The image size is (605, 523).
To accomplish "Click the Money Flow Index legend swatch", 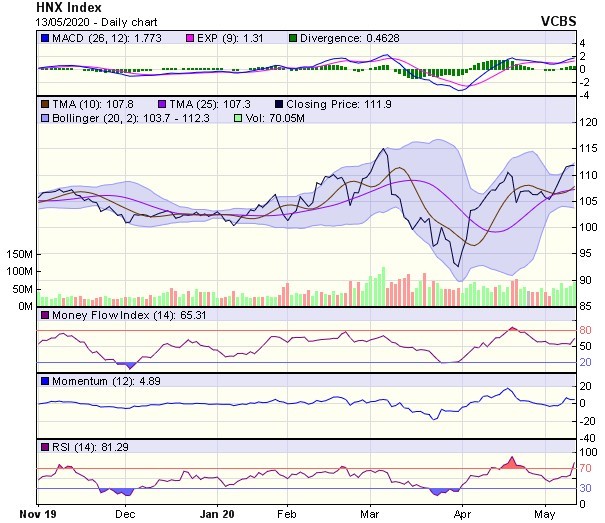I will [x=44, y=315].
